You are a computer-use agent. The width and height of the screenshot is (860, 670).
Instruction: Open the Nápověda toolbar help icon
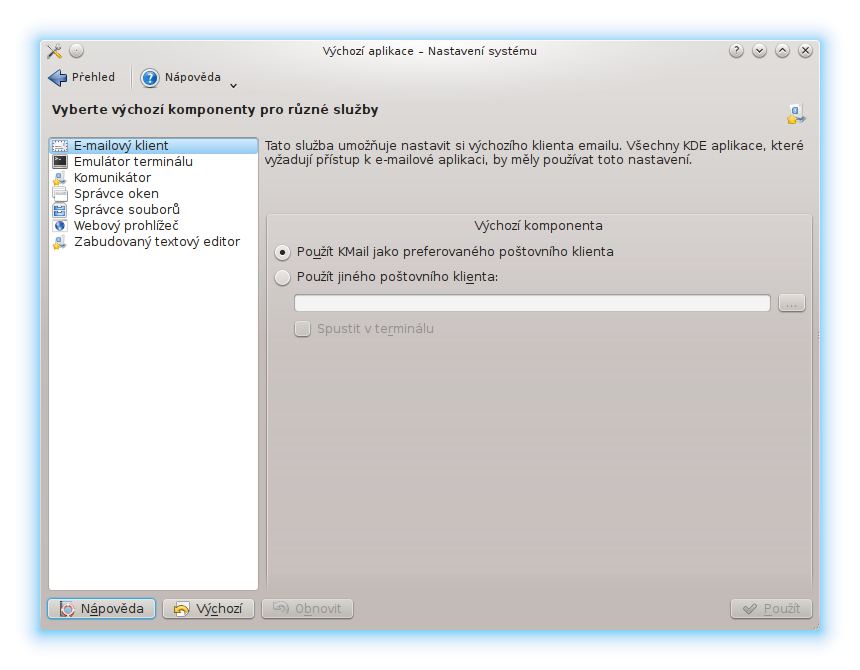pyautogui.click(x=150, y=78)
